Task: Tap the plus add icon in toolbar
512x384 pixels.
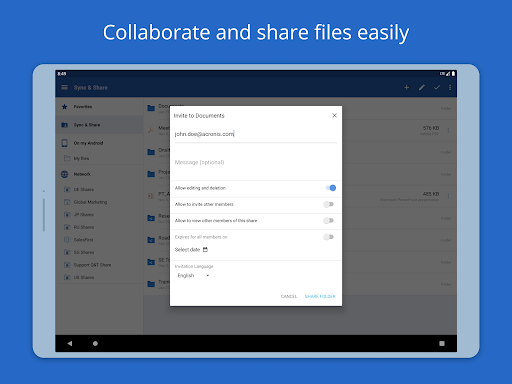Action: (406, 87)
